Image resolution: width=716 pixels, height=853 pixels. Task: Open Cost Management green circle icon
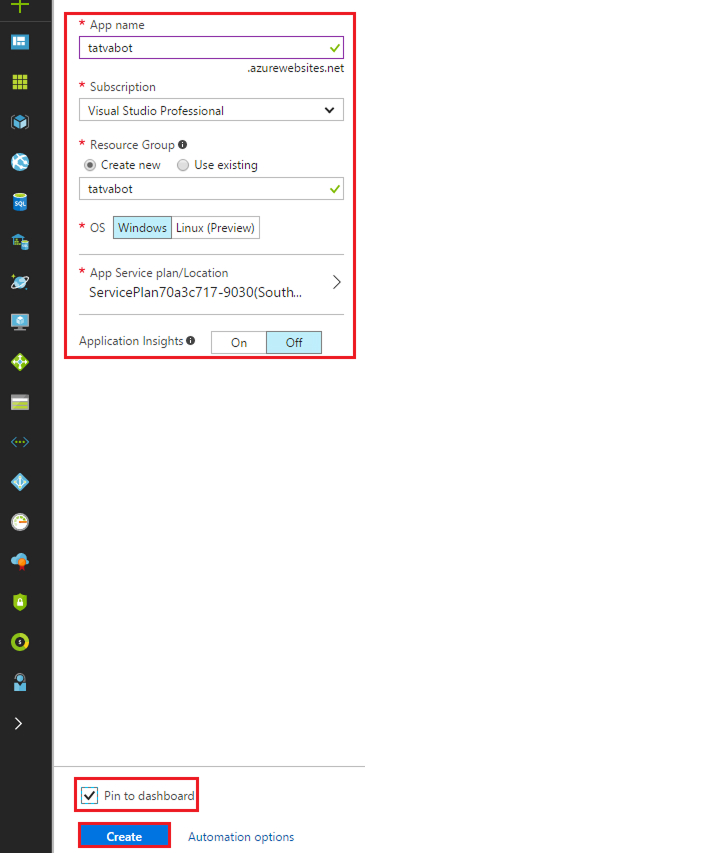(x=20, y=642)
